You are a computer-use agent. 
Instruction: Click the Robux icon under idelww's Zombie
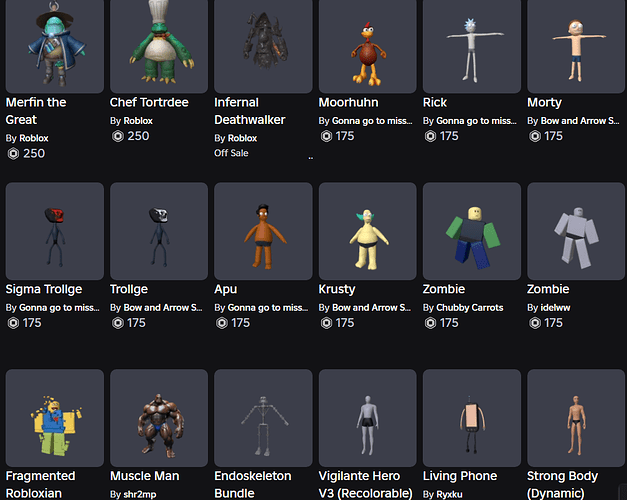pos(535,323)
